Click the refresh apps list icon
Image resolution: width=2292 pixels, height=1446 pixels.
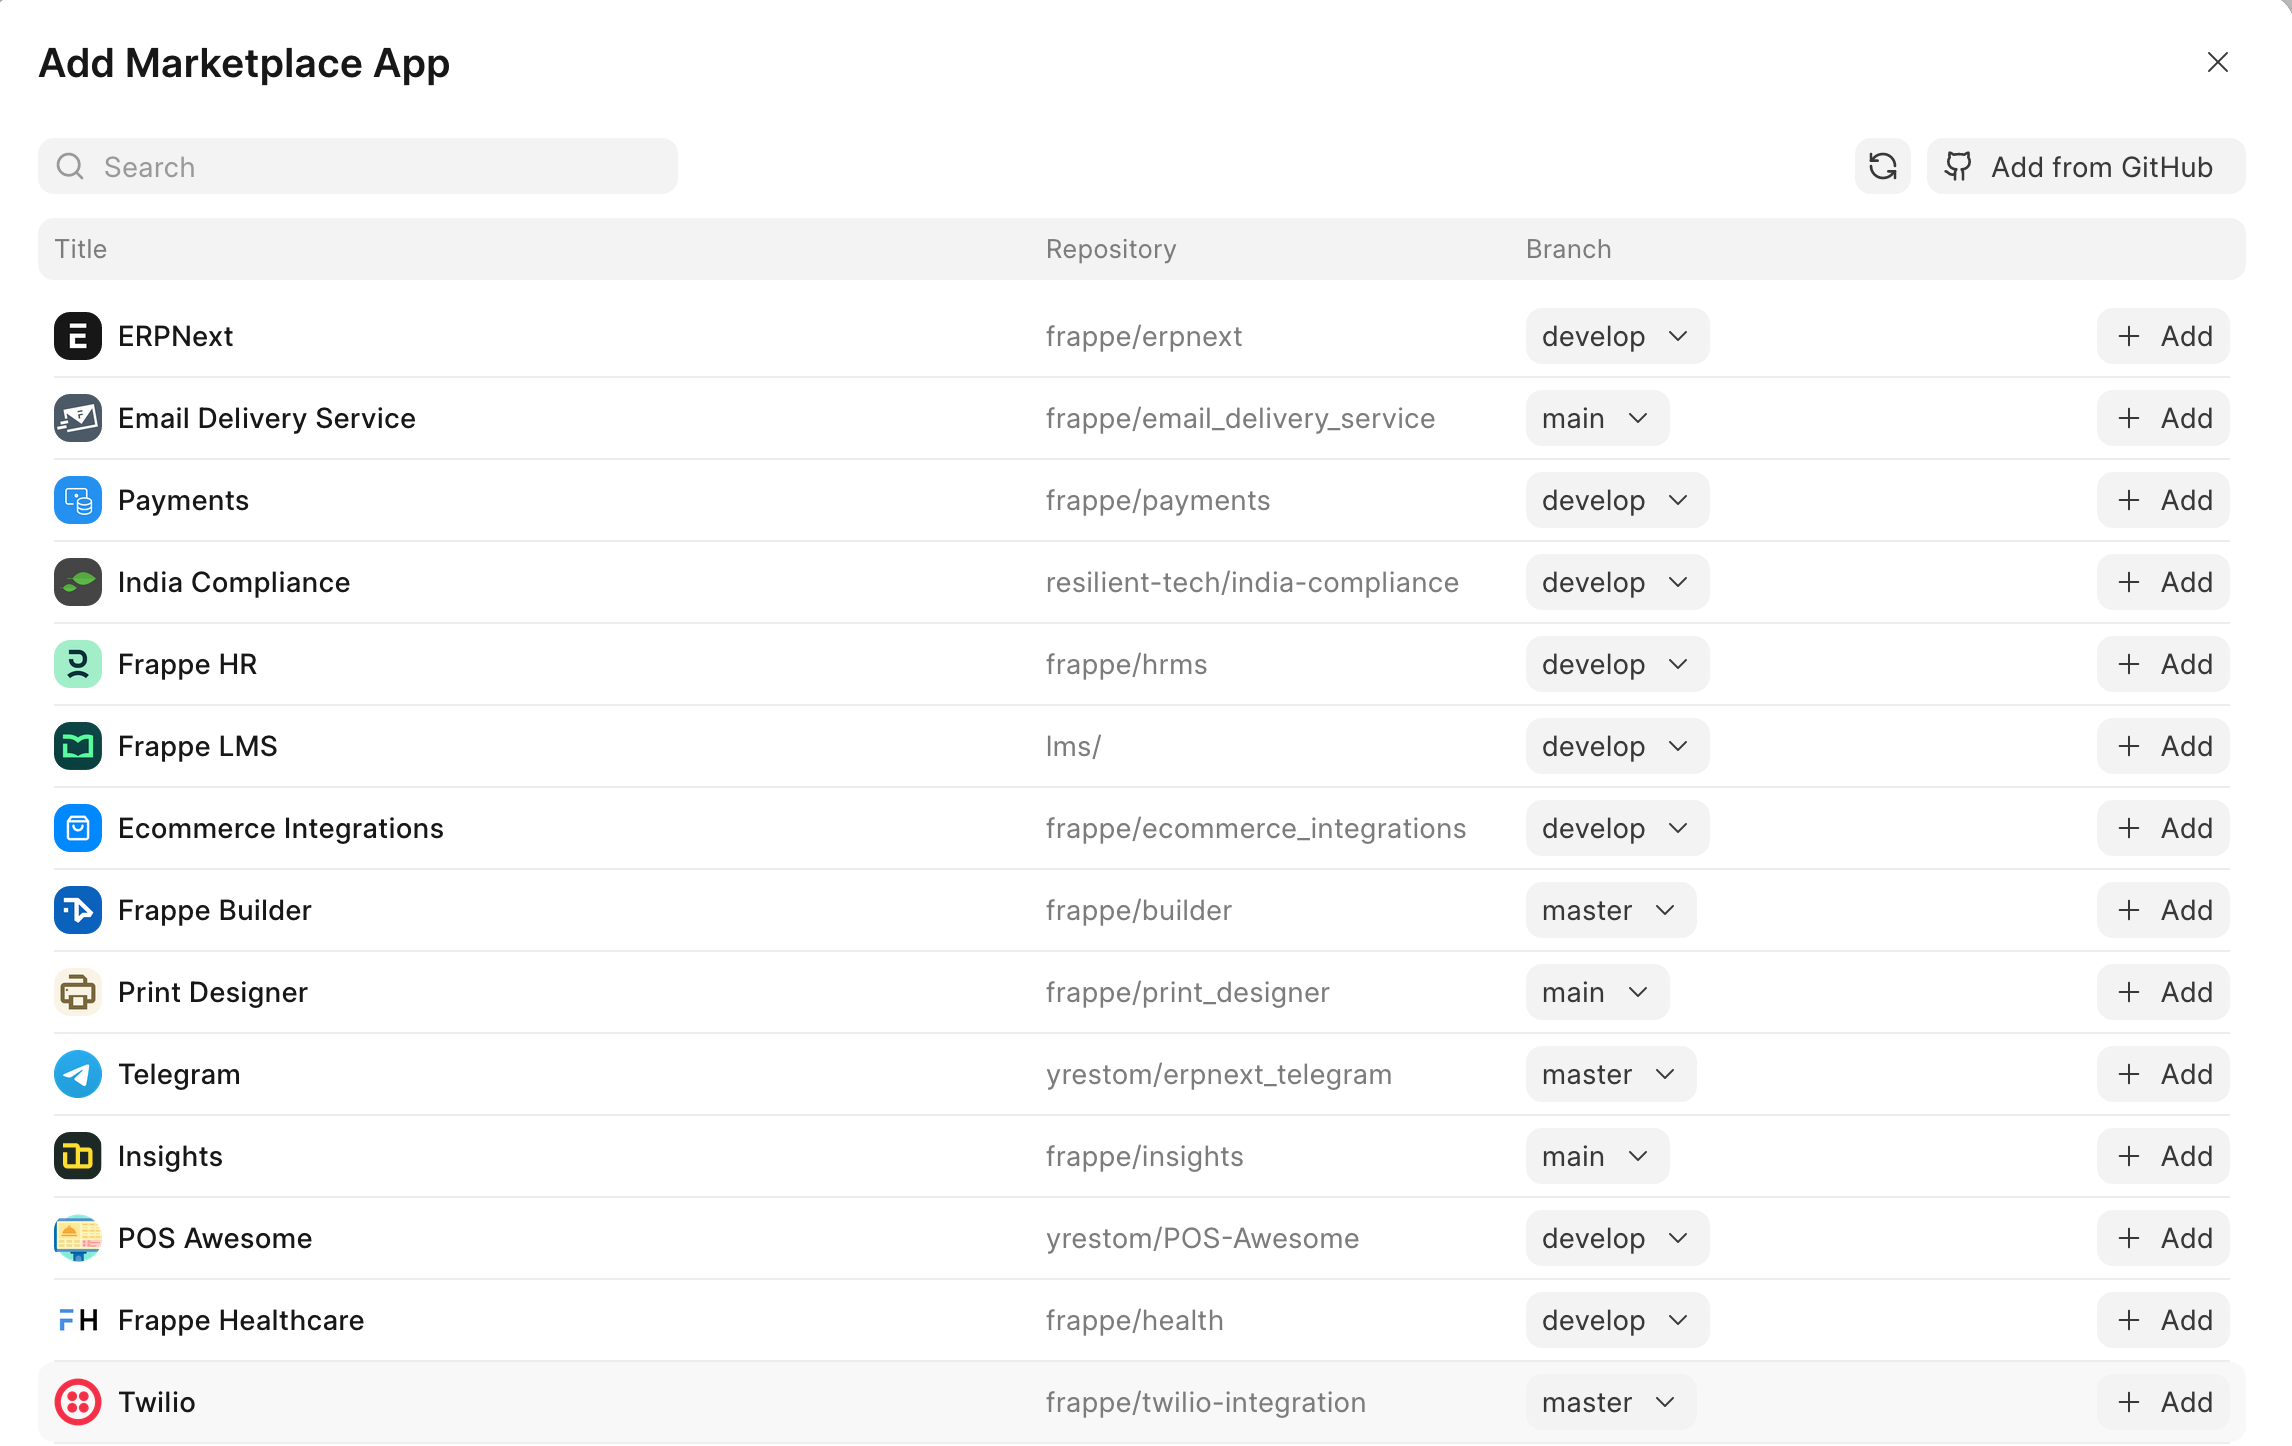(1882, 166)
